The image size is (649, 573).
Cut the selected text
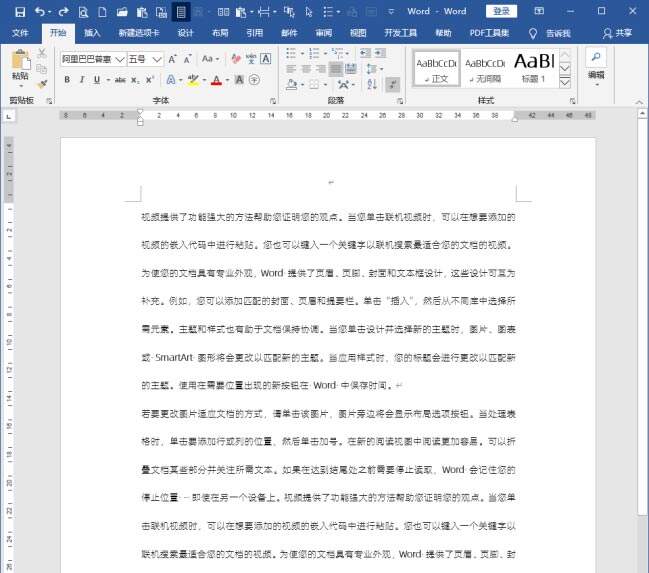tap(41, 53)
